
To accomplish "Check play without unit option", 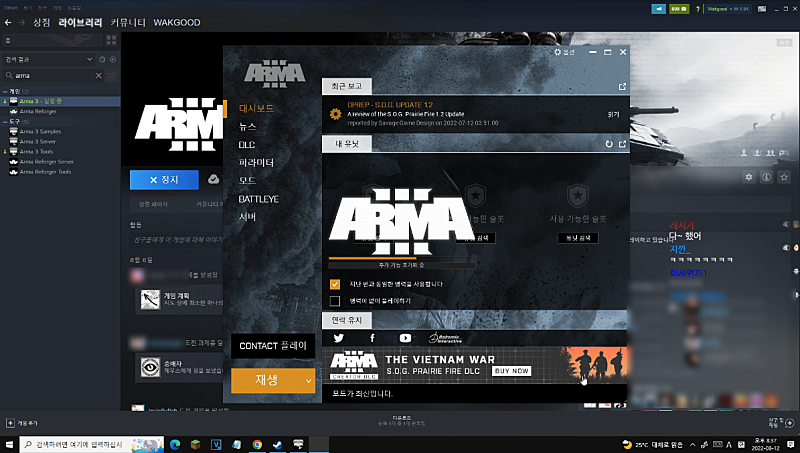I will [x=335, y=301].
